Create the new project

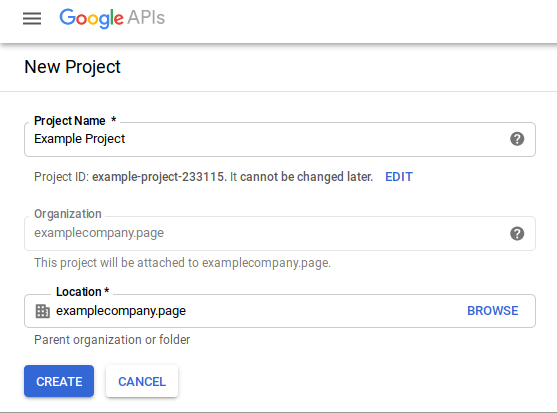[59, 381]
